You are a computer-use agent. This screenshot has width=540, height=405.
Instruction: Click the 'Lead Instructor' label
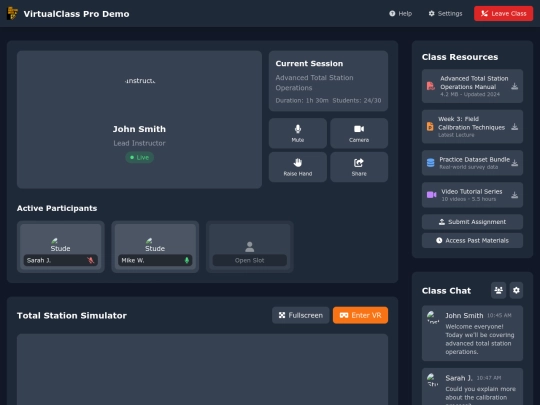[x=139, y=143]
